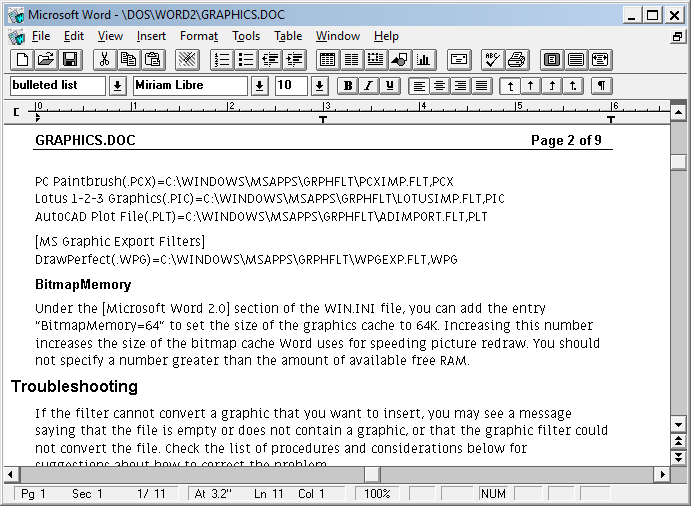Click the vertical scrollbar up arrow

click(x=678, y=112)
